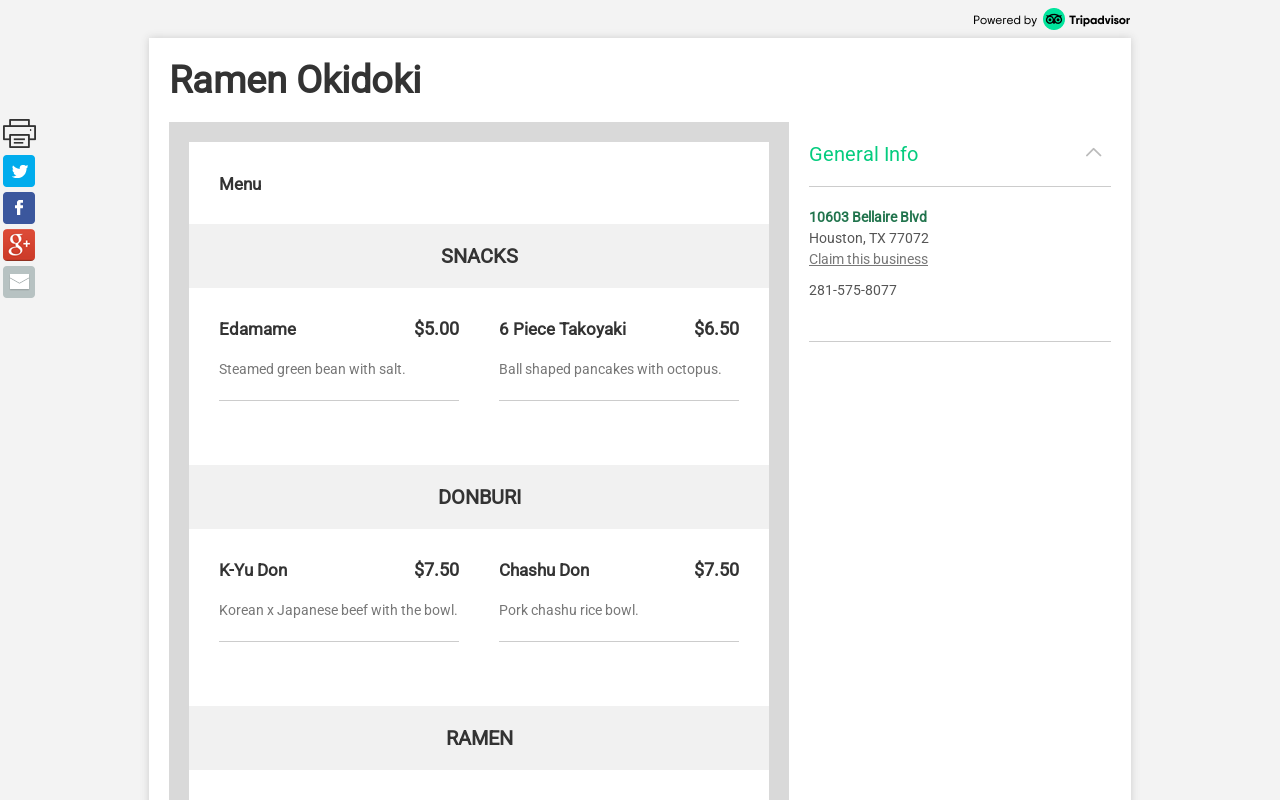Click the Edamame item name

[257, 329]
